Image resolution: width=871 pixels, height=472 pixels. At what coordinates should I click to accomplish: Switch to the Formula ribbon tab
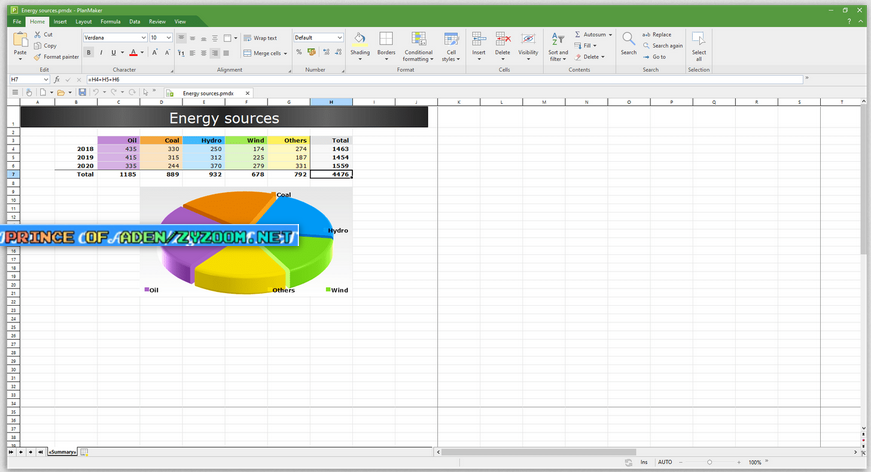point(110,22)
